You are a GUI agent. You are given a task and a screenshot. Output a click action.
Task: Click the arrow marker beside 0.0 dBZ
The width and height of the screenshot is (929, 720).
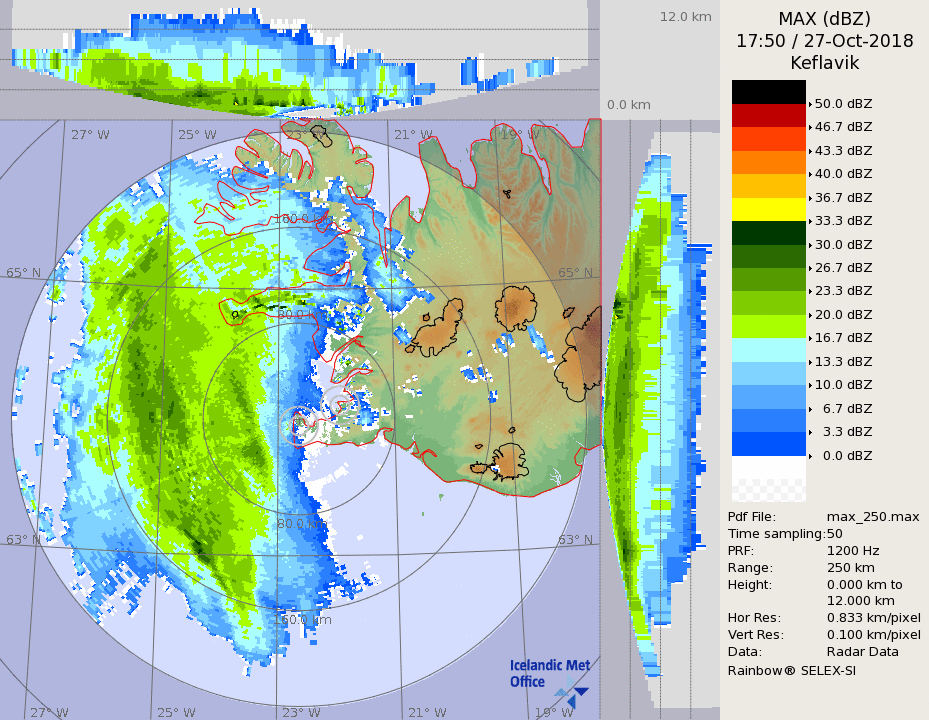[x=811, y=455]
